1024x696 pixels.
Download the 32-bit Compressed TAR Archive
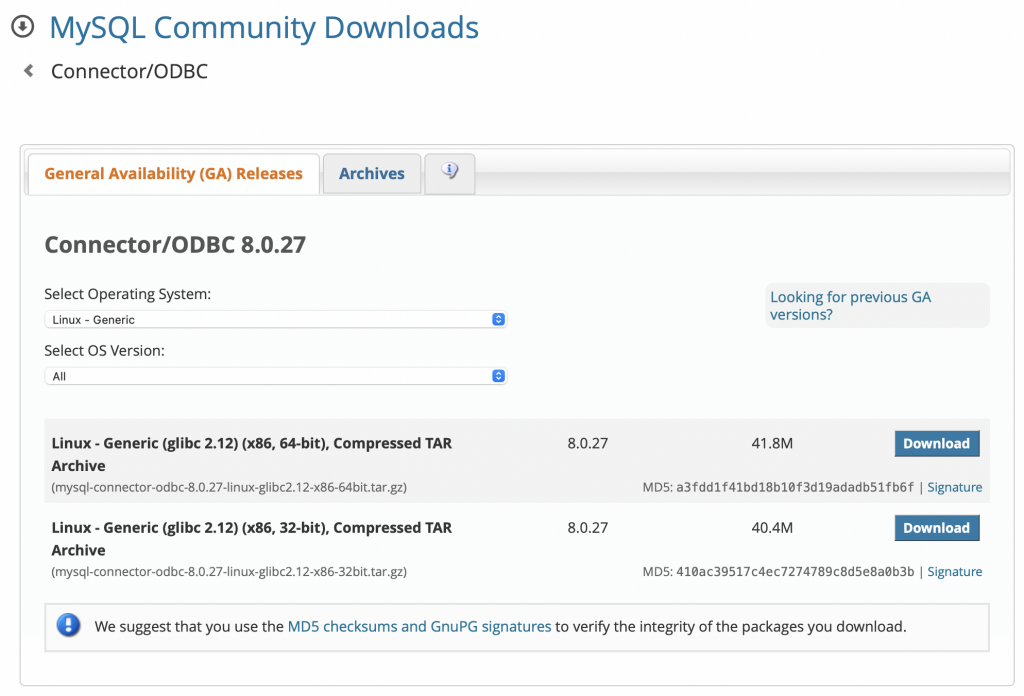pyautogui.click(x=936, y=528)
